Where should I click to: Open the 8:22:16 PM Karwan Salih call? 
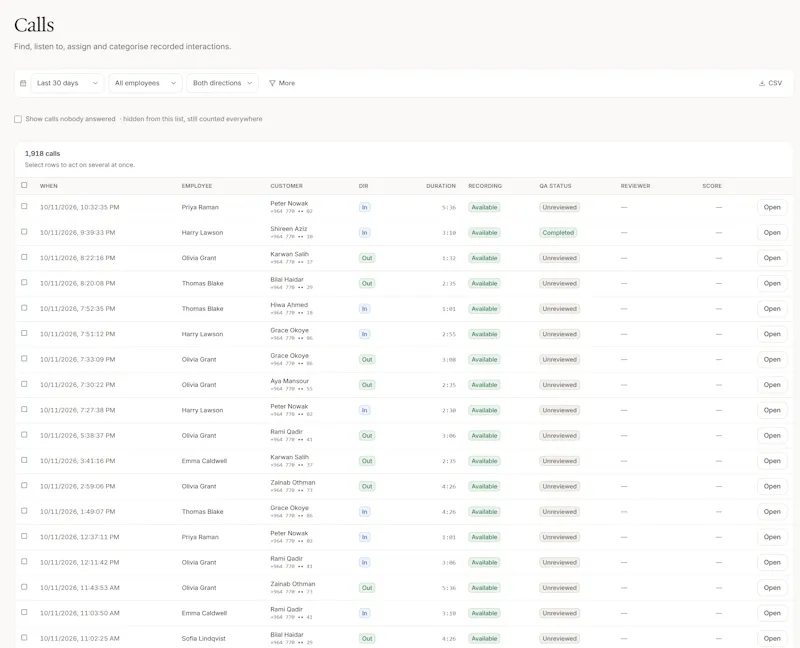tap(772, 258)
